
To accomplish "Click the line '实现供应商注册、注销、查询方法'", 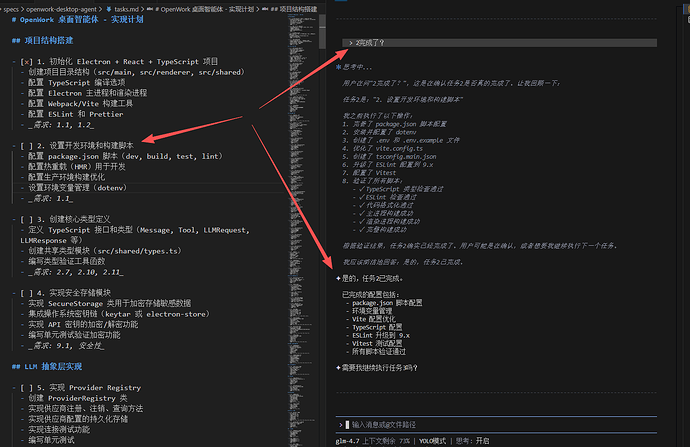I will 86,409.
